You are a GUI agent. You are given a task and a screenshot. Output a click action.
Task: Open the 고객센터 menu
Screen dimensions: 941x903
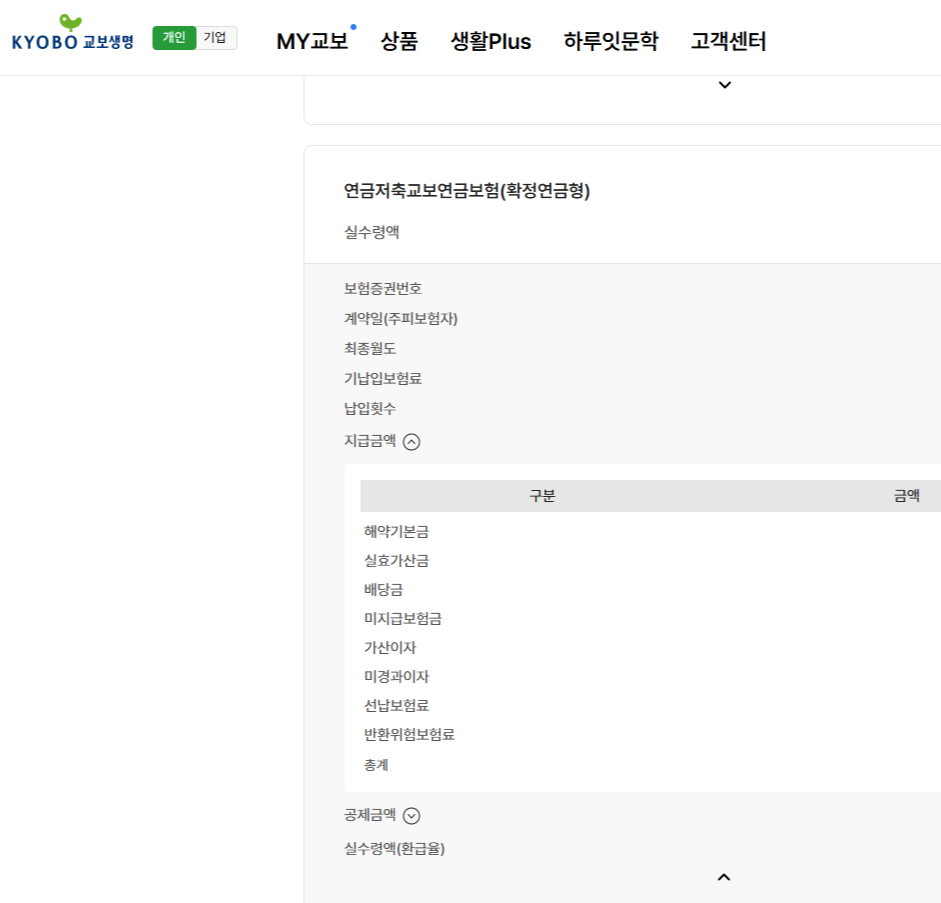[729, 41]
